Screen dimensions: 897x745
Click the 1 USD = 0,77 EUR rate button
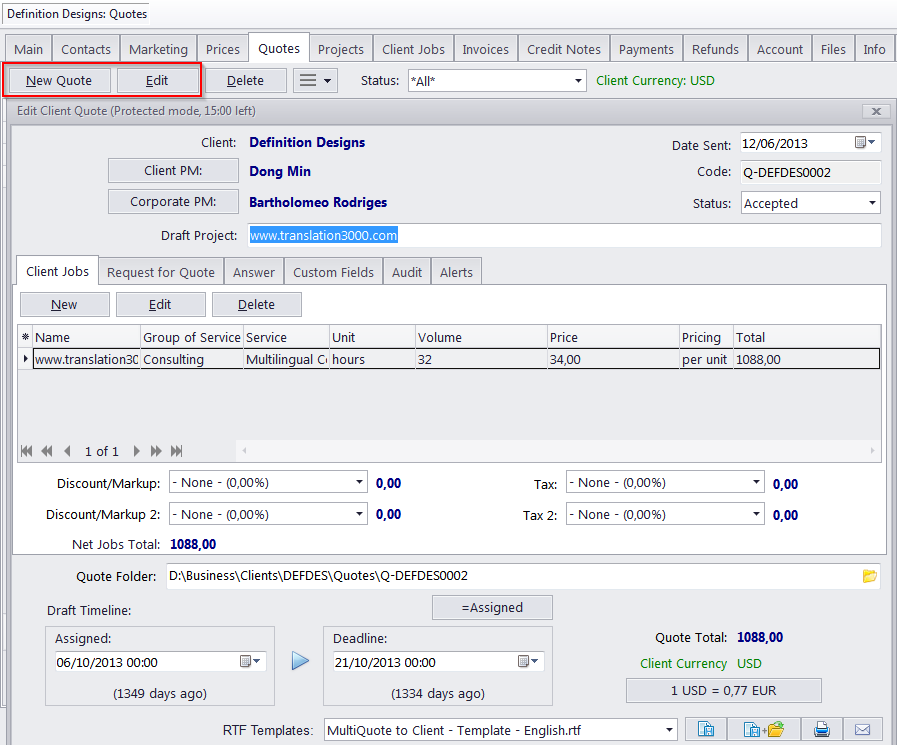coord(724,691)
